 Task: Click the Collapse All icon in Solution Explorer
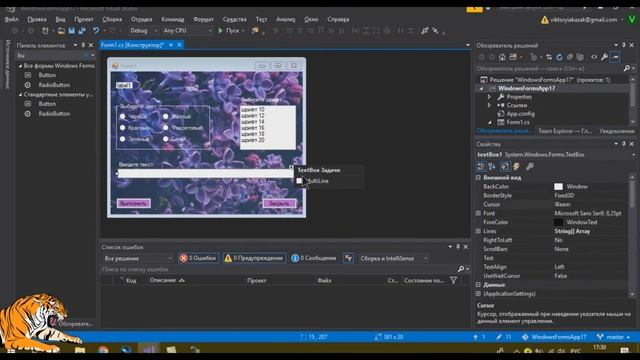(570, 57)
